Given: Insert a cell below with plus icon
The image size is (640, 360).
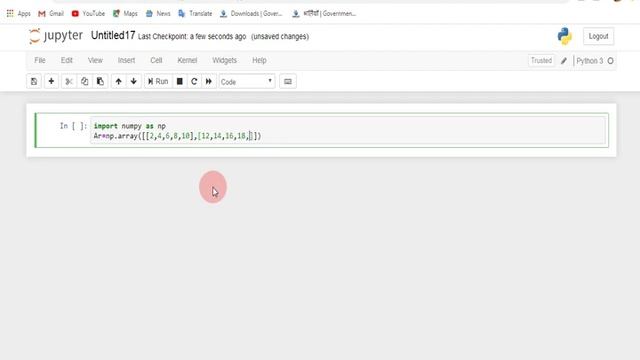Looking at the screenshot, I should (51, 82).
